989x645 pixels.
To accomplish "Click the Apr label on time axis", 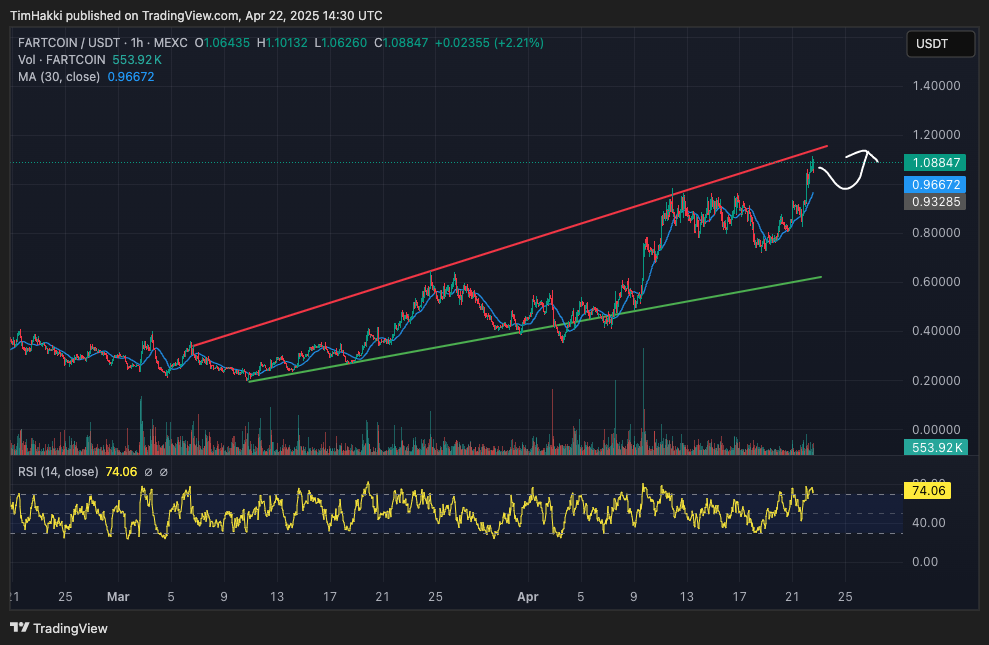I will 528,597.
